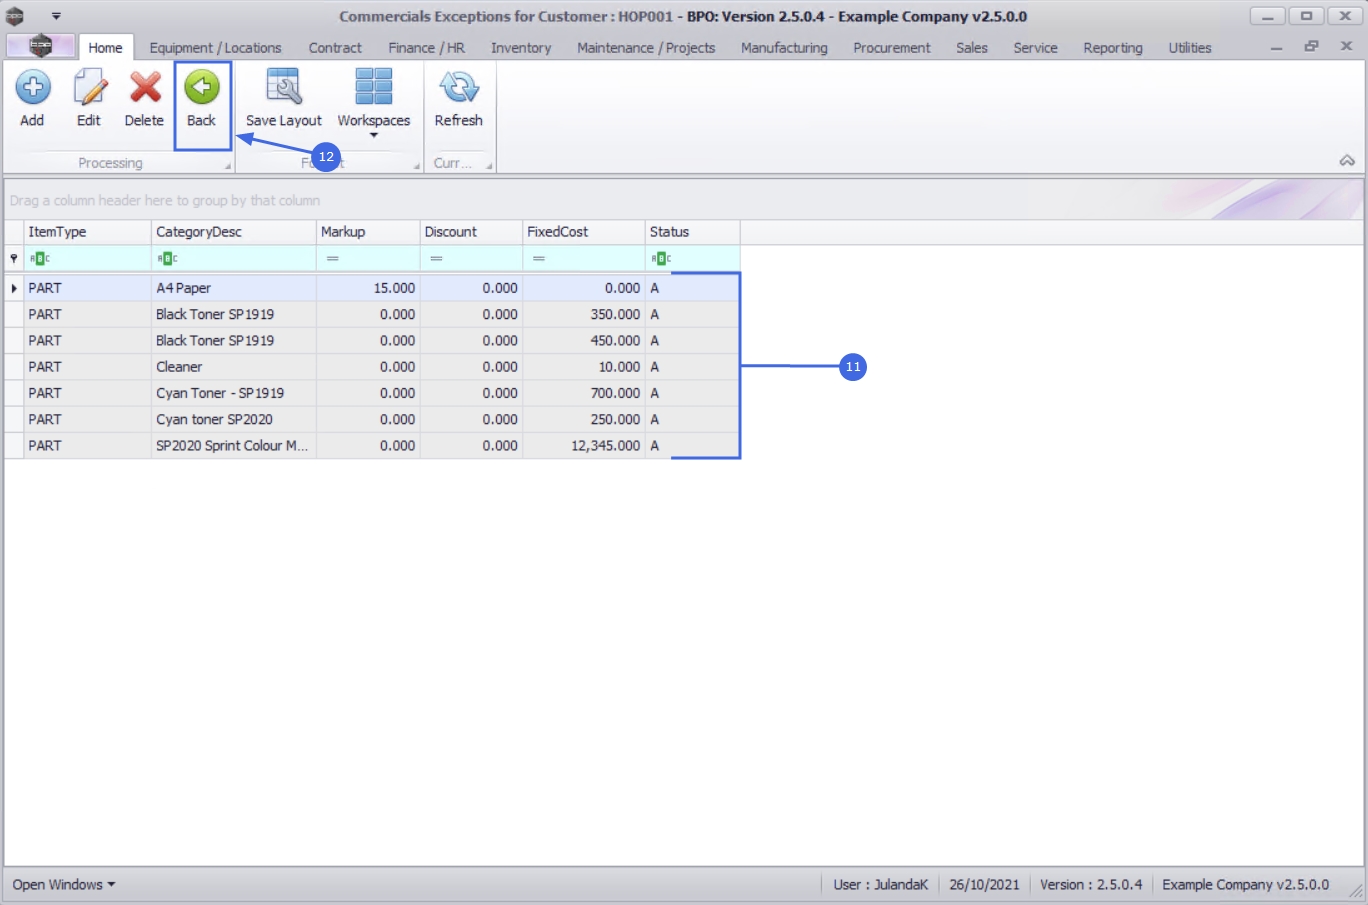Image resolution: width=1368 pixels, height=905 pixels.
Task: Click the red Delete icon
Action: click(144, 88)
